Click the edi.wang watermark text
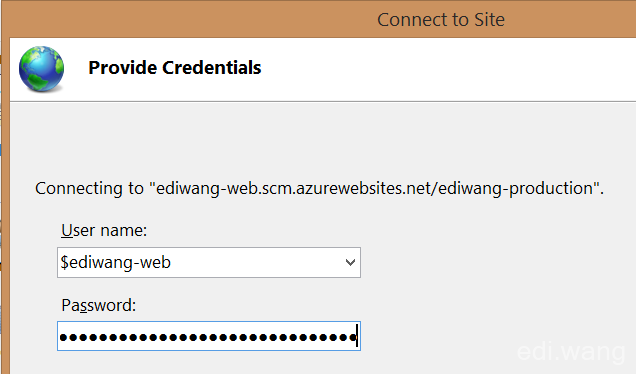This screenshot has width=636, height=374. pyautogui.click(x=571, y=352)
